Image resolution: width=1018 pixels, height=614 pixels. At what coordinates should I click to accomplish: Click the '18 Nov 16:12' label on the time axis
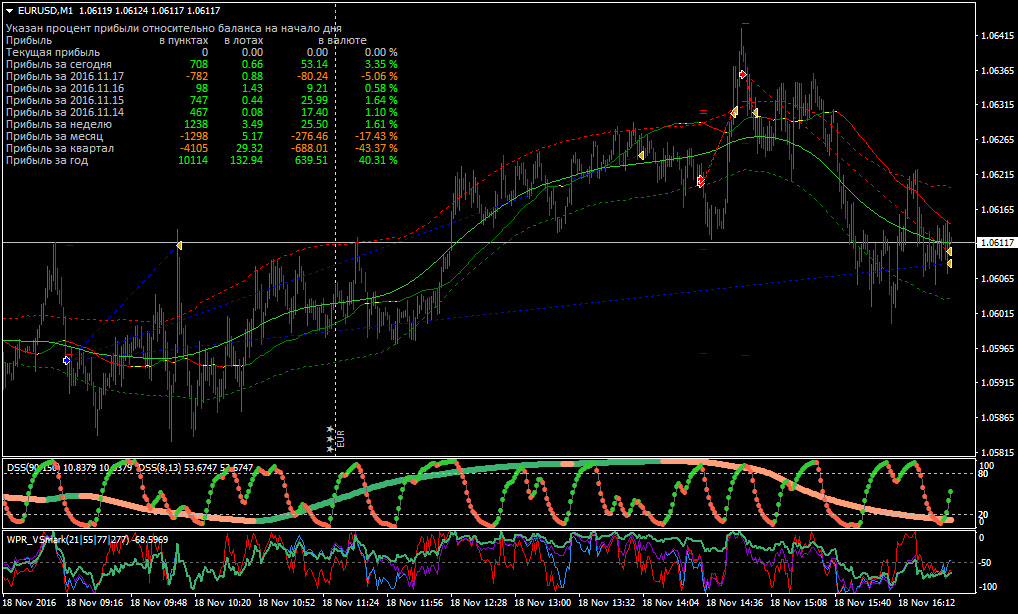pyautogui.click(x=926, y=603)
